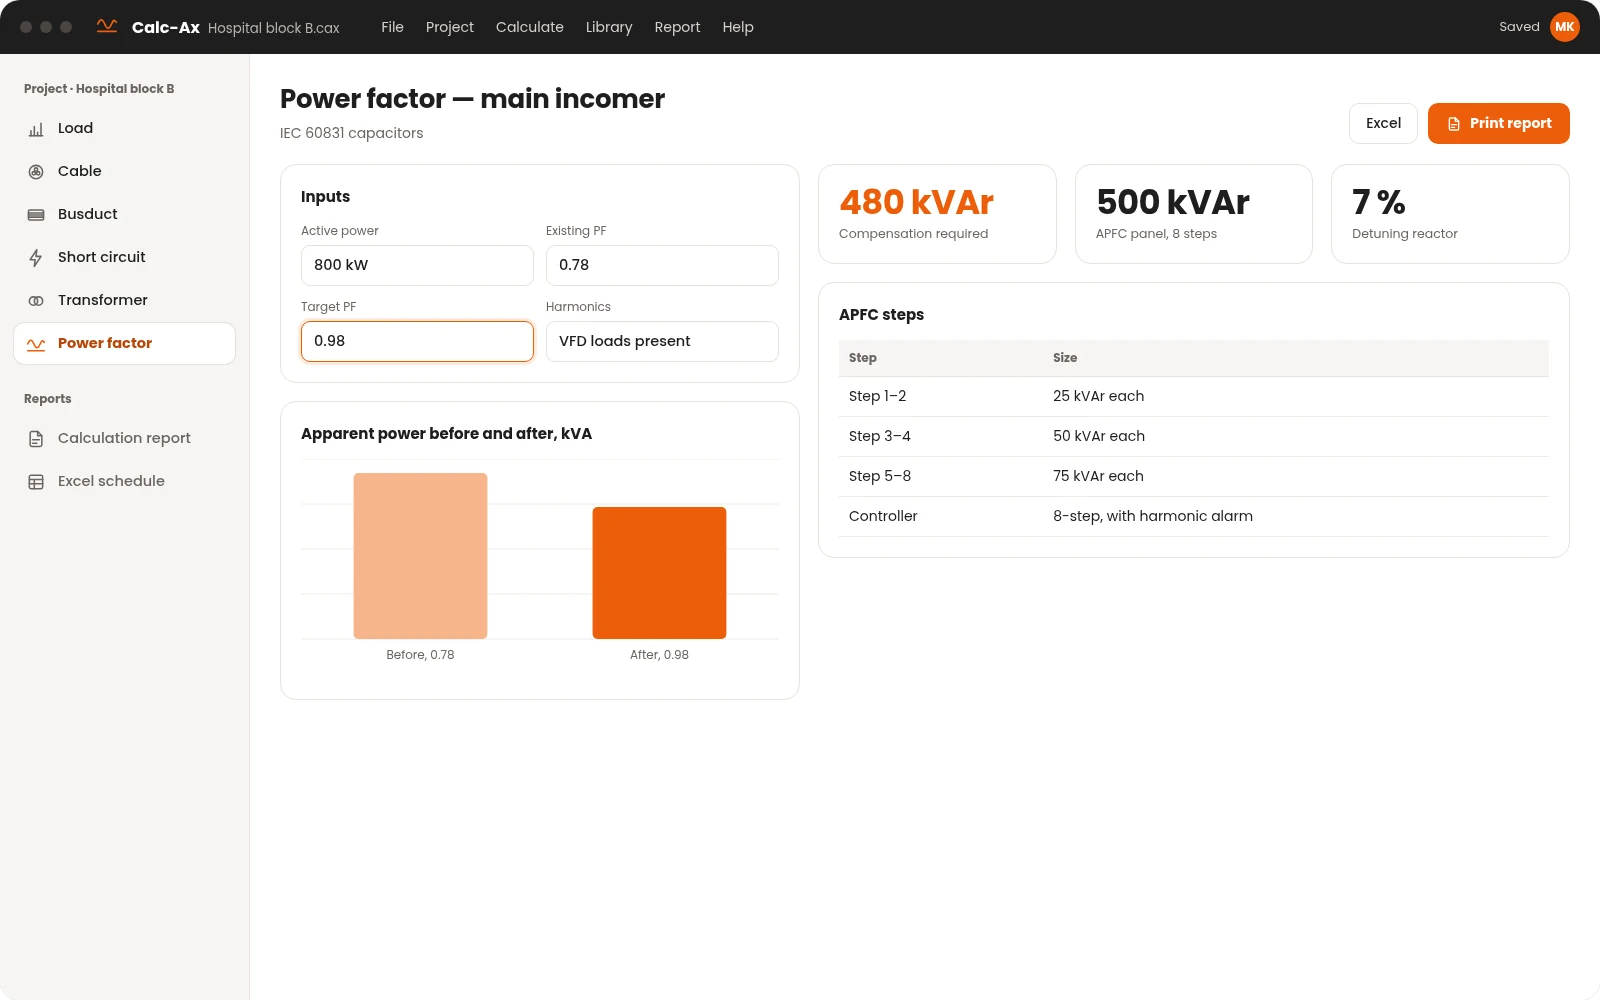The width and height of the screenshot is (1600, 1000).
Task: Click the document icon in Print report
Action: (1454, 124)
